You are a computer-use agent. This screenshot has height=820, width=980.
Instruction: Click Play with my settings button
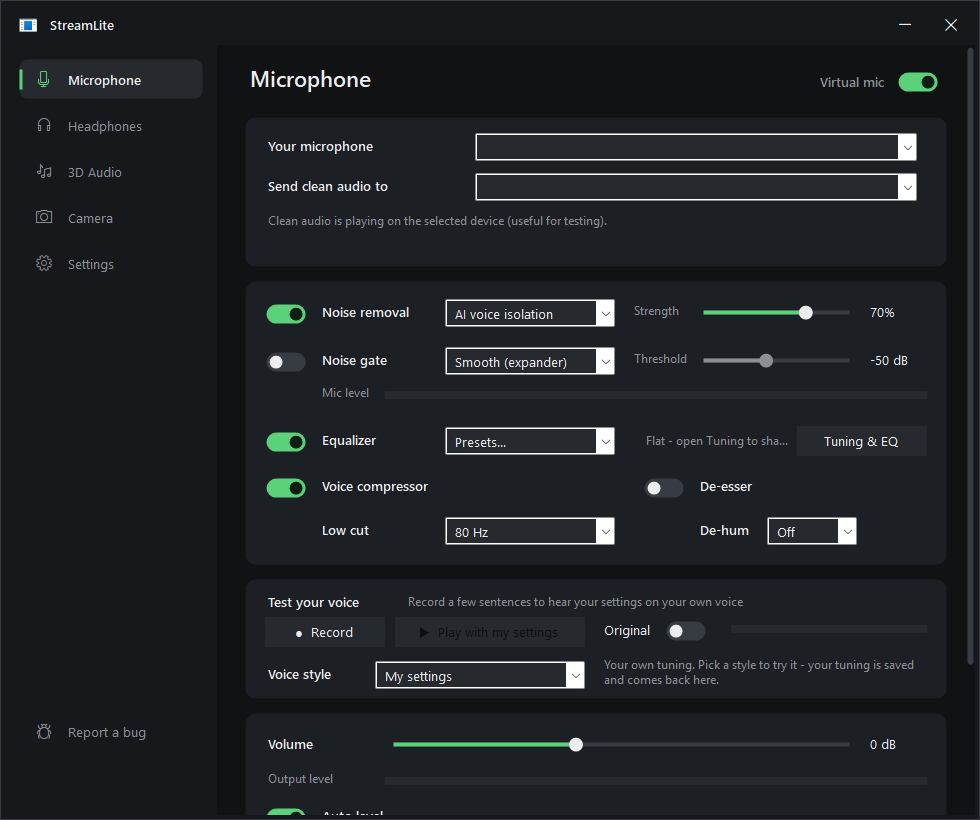[490, 632]
